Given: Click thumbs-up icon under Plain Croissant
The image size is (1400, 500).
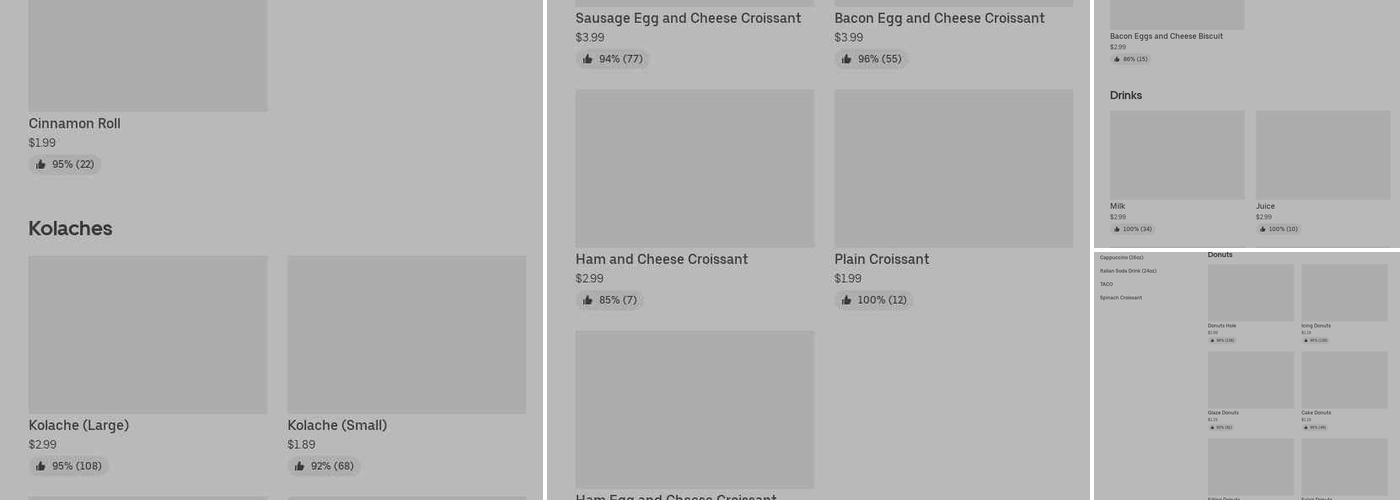Looking at the screenshot, I should pyautogui.click(x=847, y=301).
